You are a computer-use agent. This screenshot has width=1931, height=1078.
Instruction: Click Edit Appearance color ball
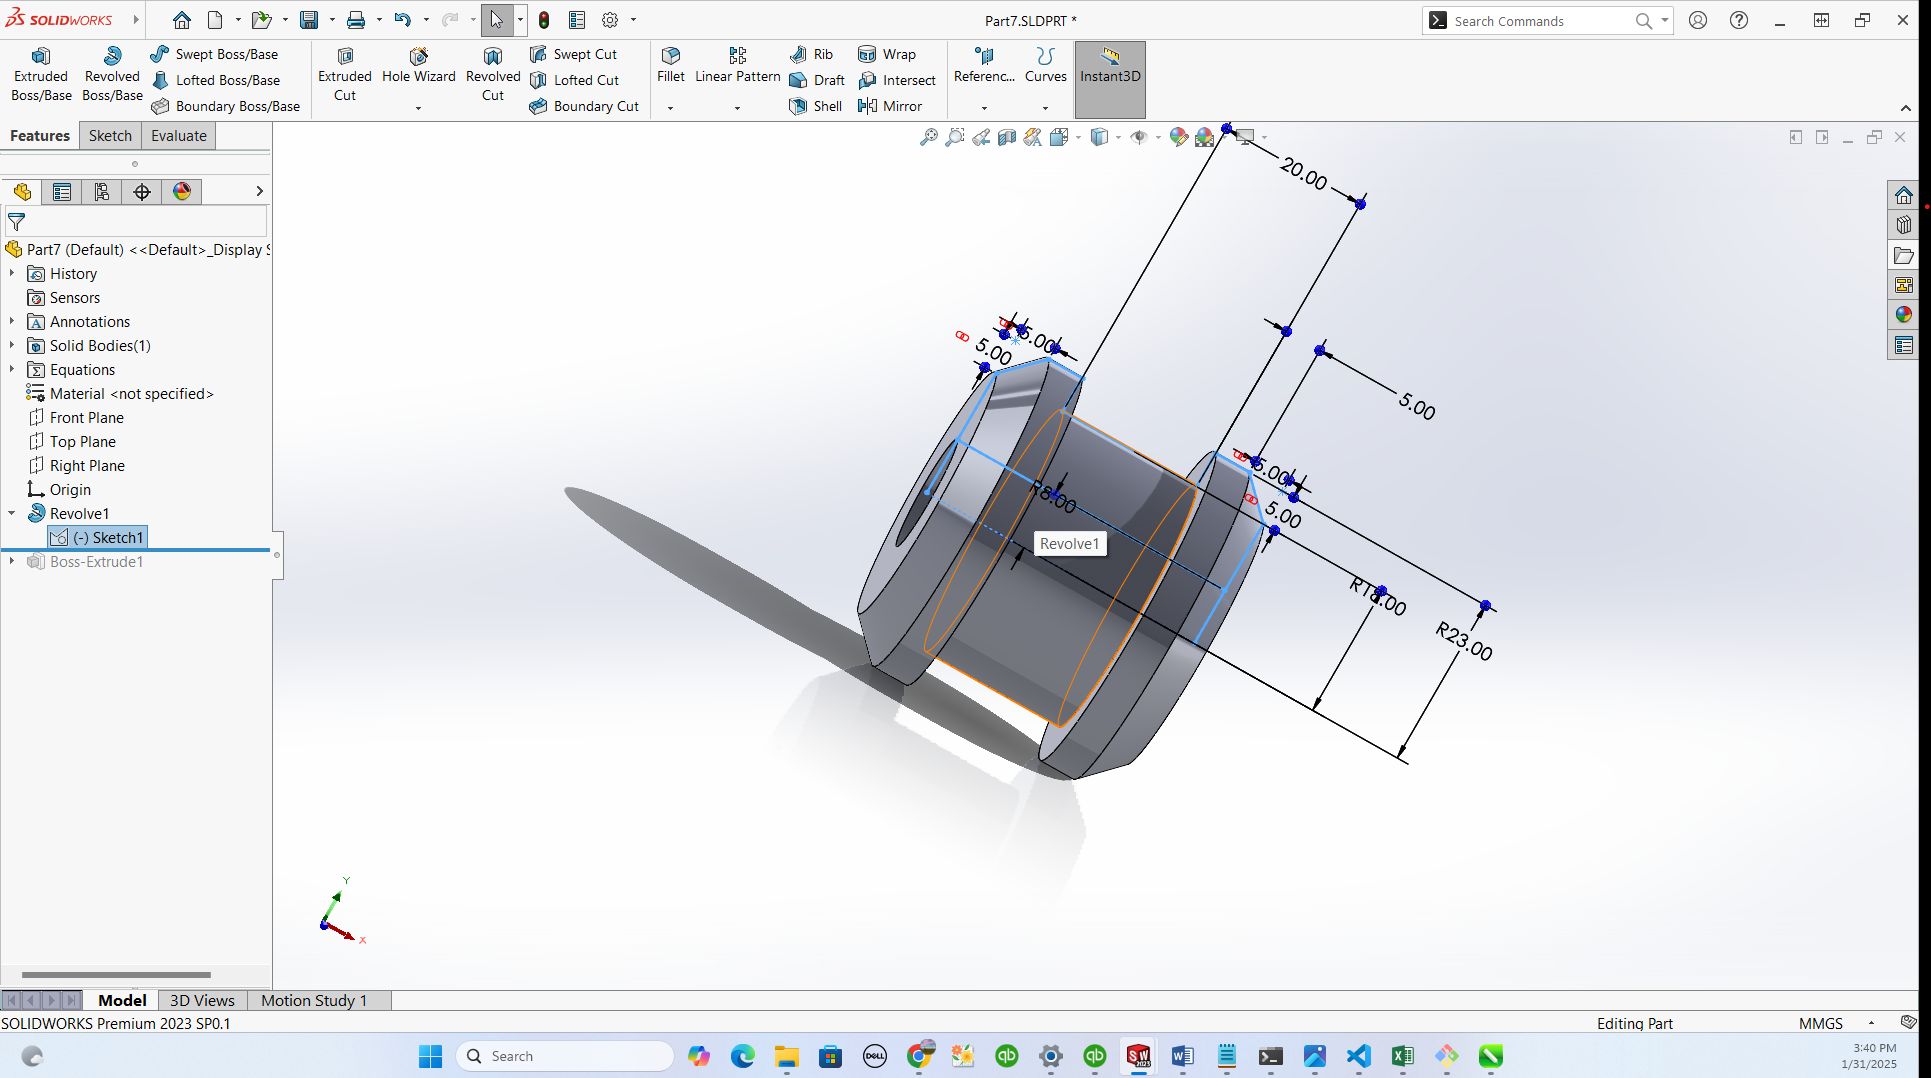(x=1179, y=137)
